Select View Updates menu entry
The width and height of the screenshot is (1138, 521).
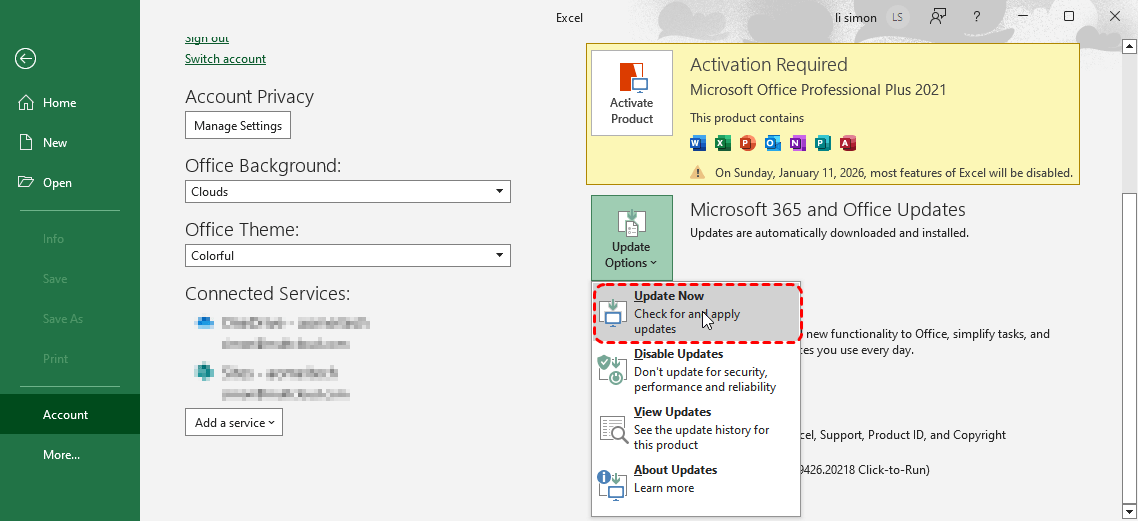698,428
